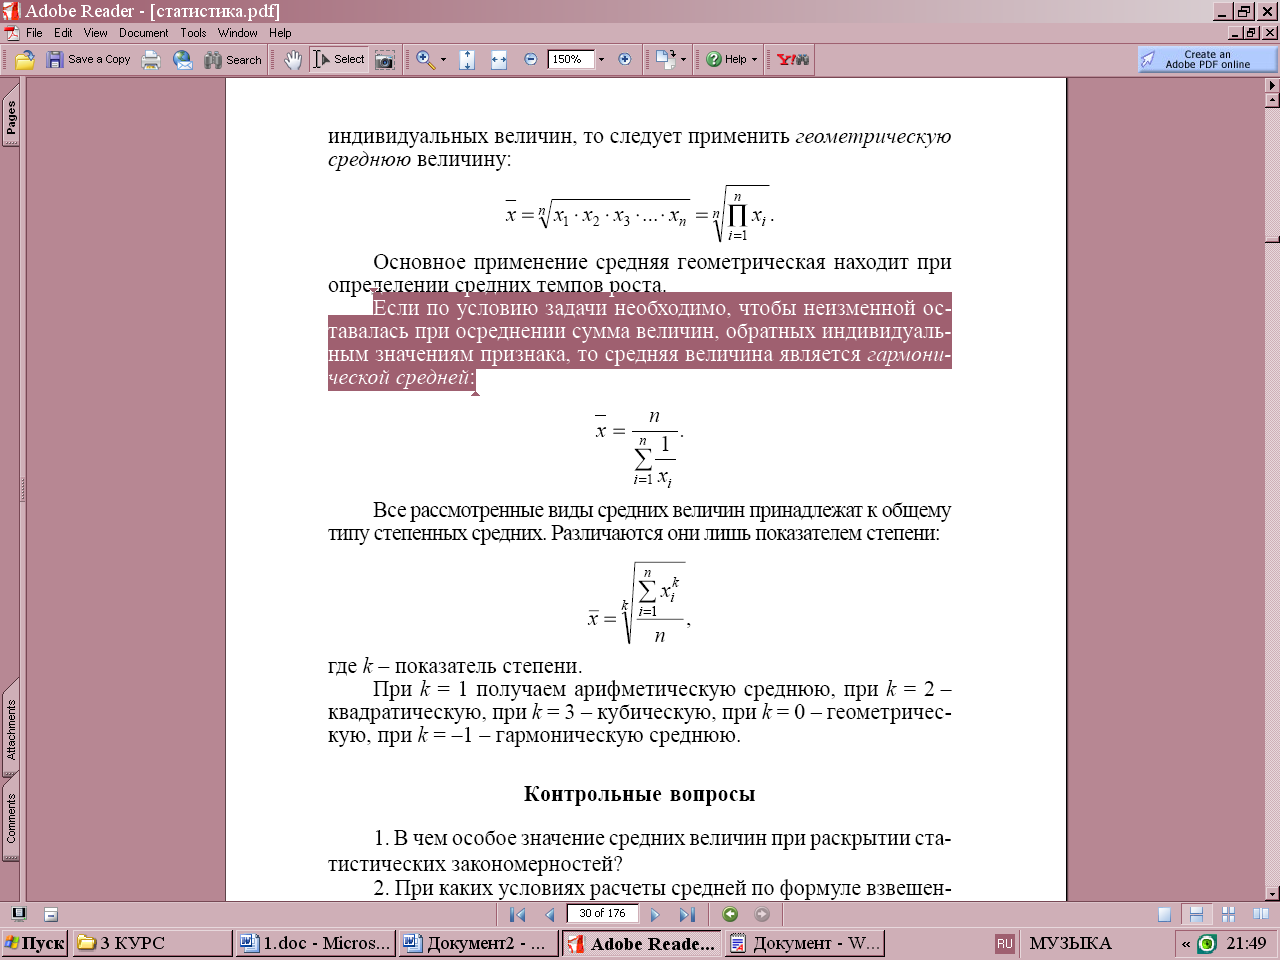Open the Attachments side panel tab
Image resolution: width=1280 pixels, height=960 pixels.
click(11, 729)
